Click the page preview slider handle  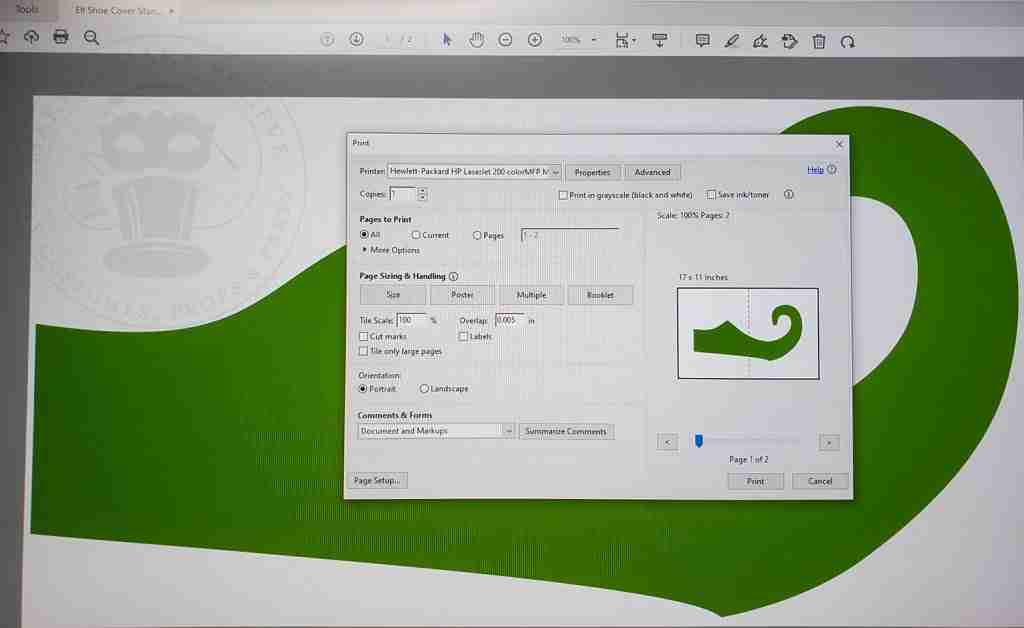pyautogui.click(x=699, y=441)
